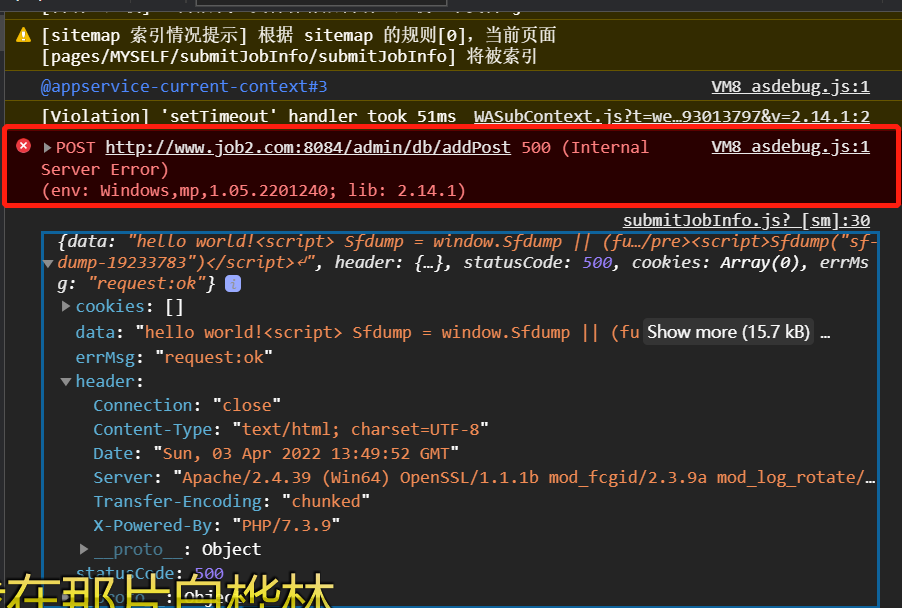Open the addPost request URL link
Screen dimensions: 902x608
point(308,148)
